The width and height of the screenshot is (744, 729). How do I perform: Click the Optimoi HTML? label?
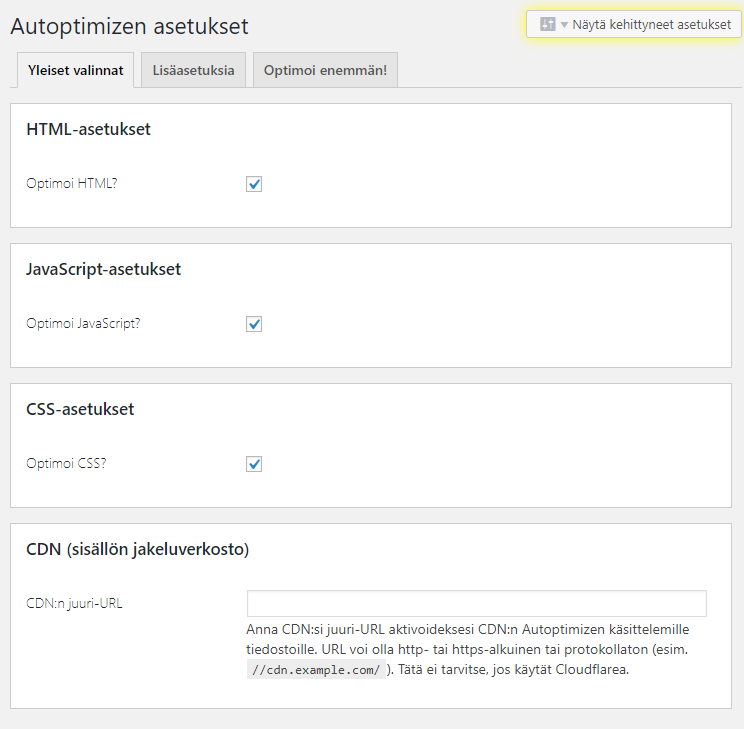[72, 184]
